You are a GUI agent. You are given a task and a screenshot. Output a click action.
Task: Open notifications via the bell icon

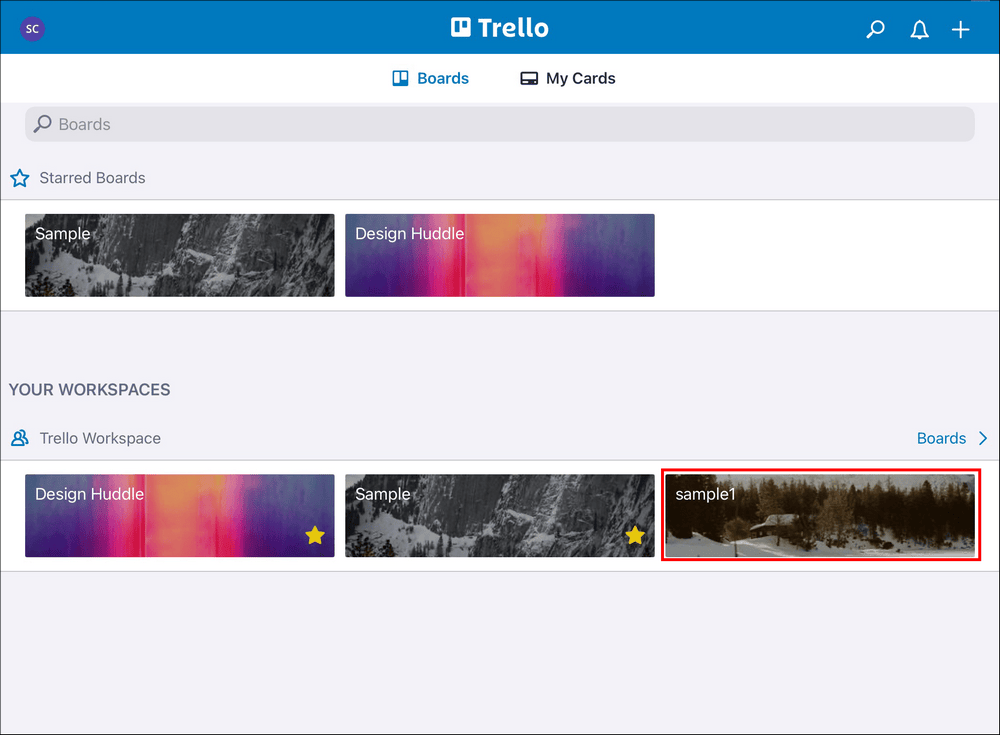(919, 29)
